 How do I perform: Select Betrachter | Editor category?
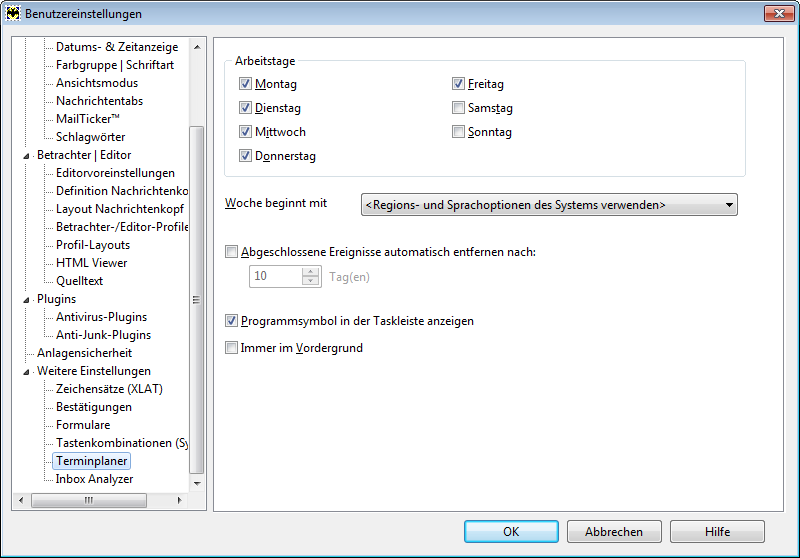(x=84, y=155)
